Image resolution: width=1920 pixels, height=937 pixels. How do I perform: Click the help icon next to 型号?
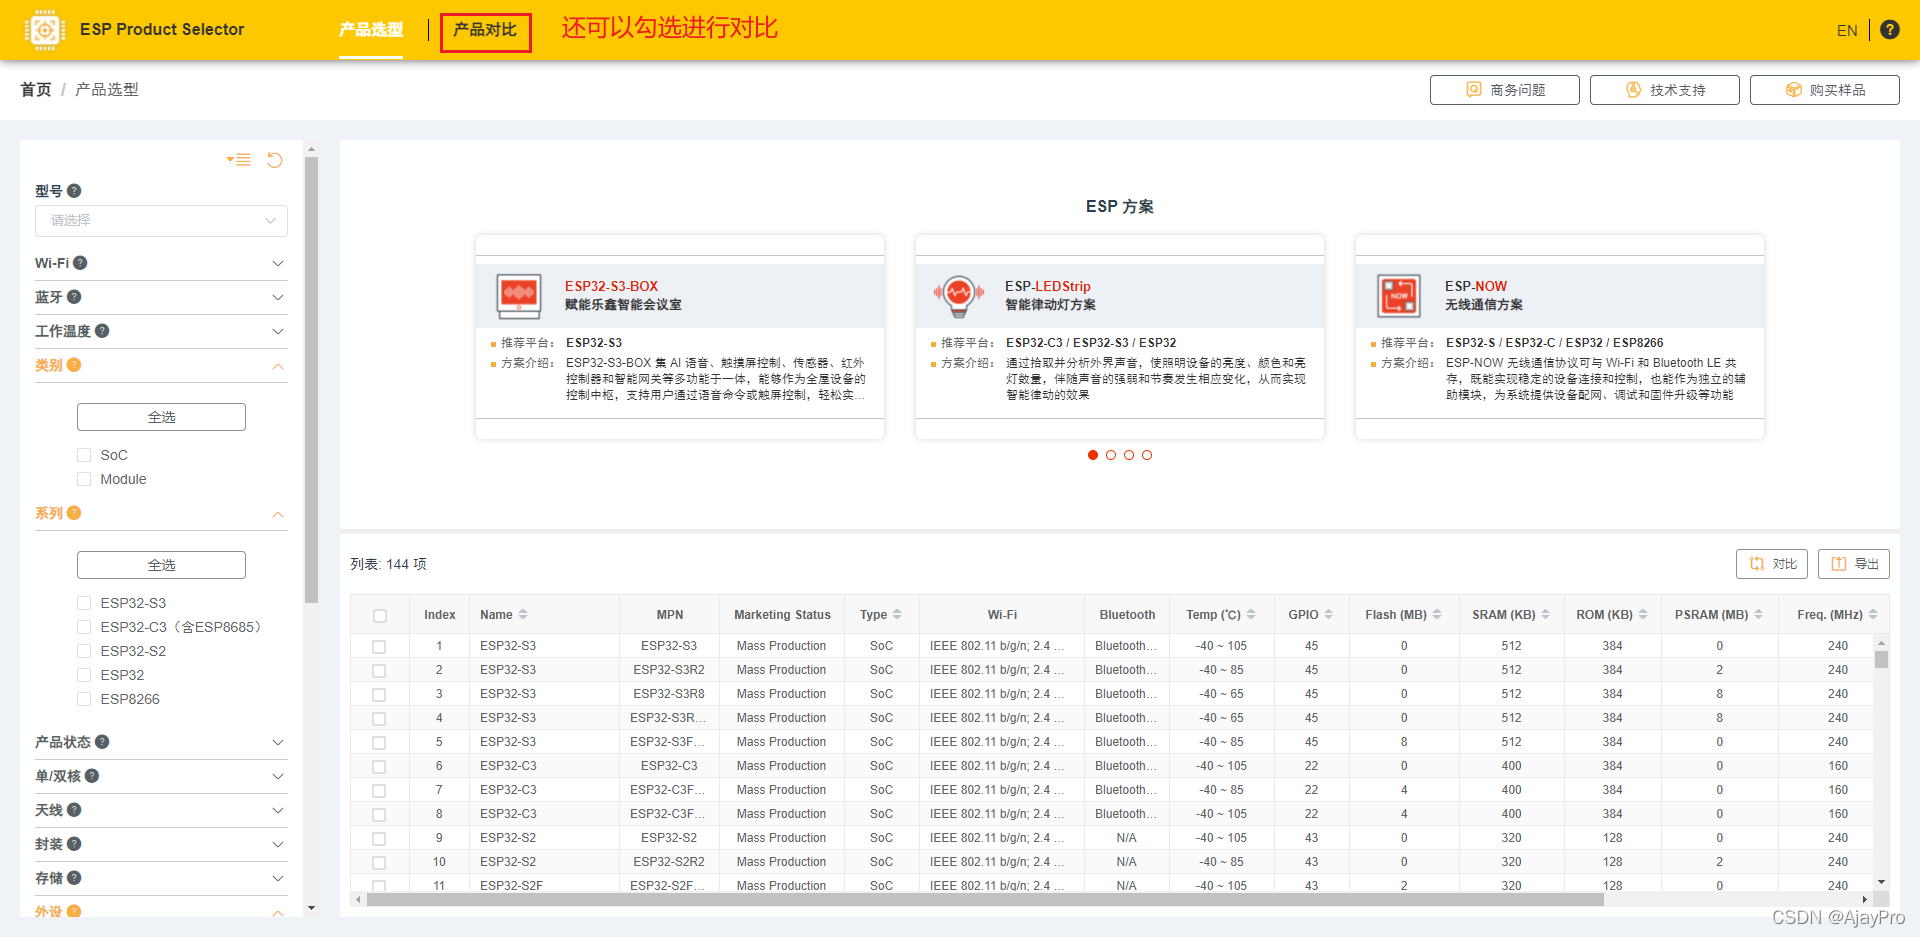pyautogui.click(x=74, y=191)
